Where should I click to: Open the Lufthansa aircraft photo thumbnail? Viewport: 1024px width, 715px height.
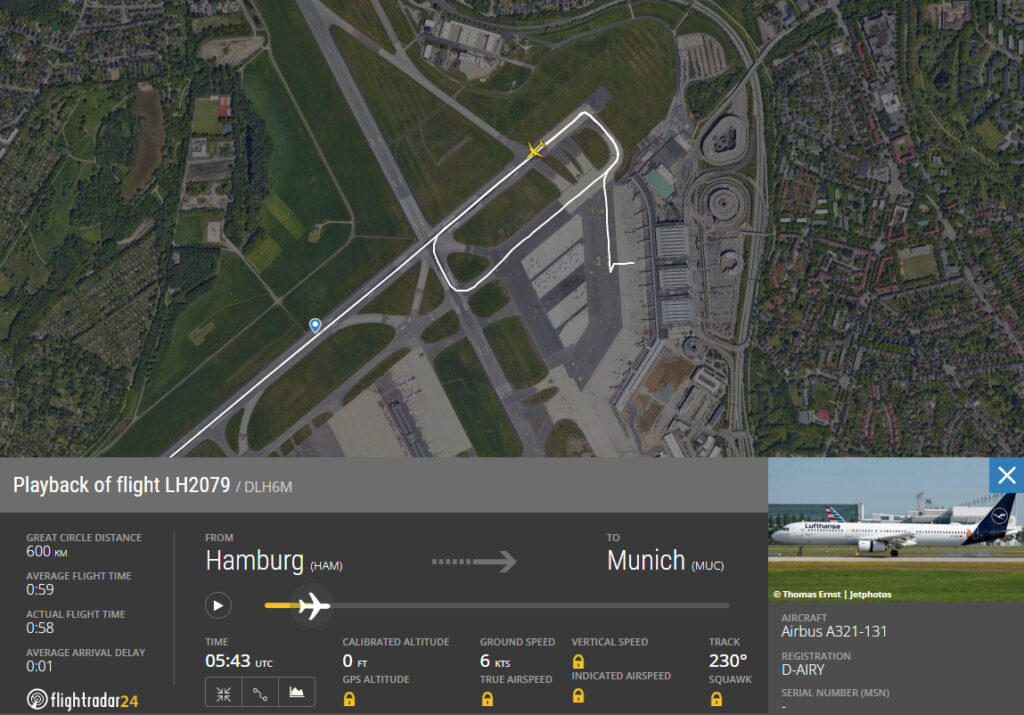(x=896, y=530)
